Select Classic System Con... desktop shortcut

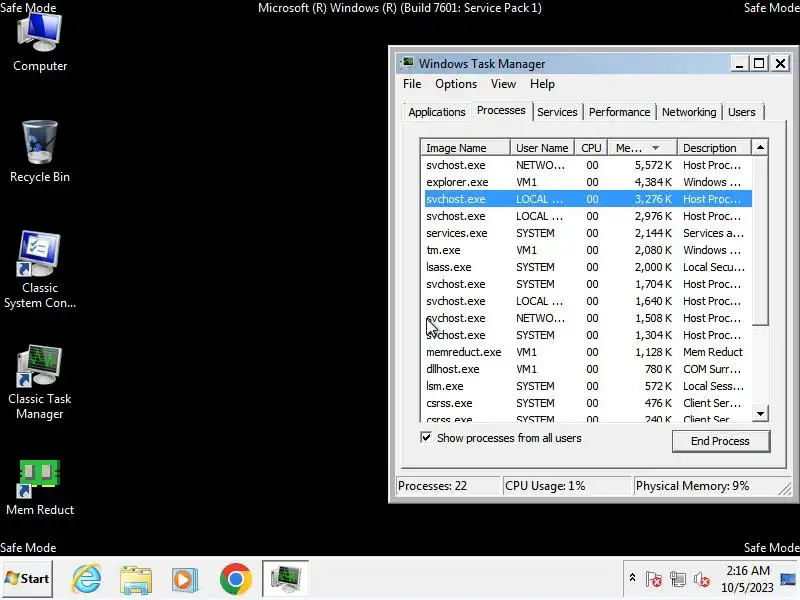(x=40, y=269)
